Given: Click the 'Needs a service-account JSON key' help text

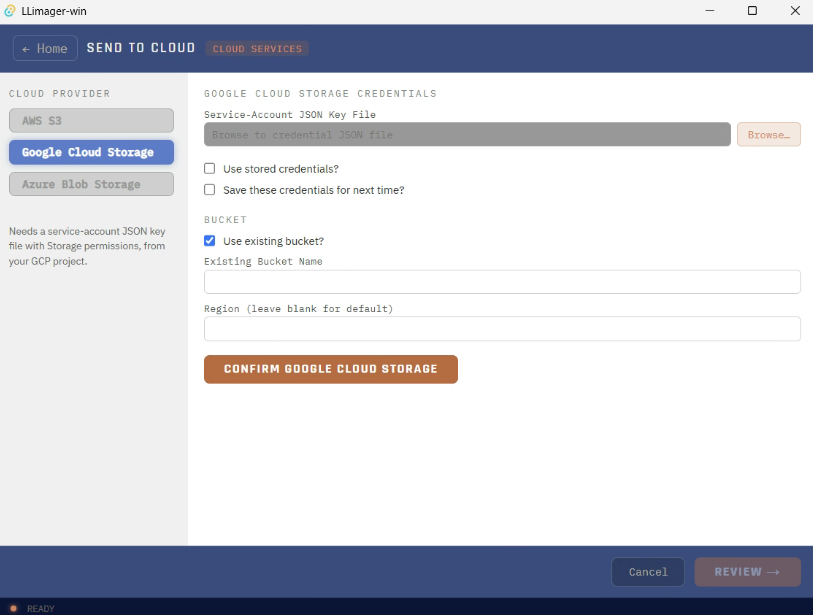Looking at the screenshot, I should pyautogui.click(x=87, y=246).
